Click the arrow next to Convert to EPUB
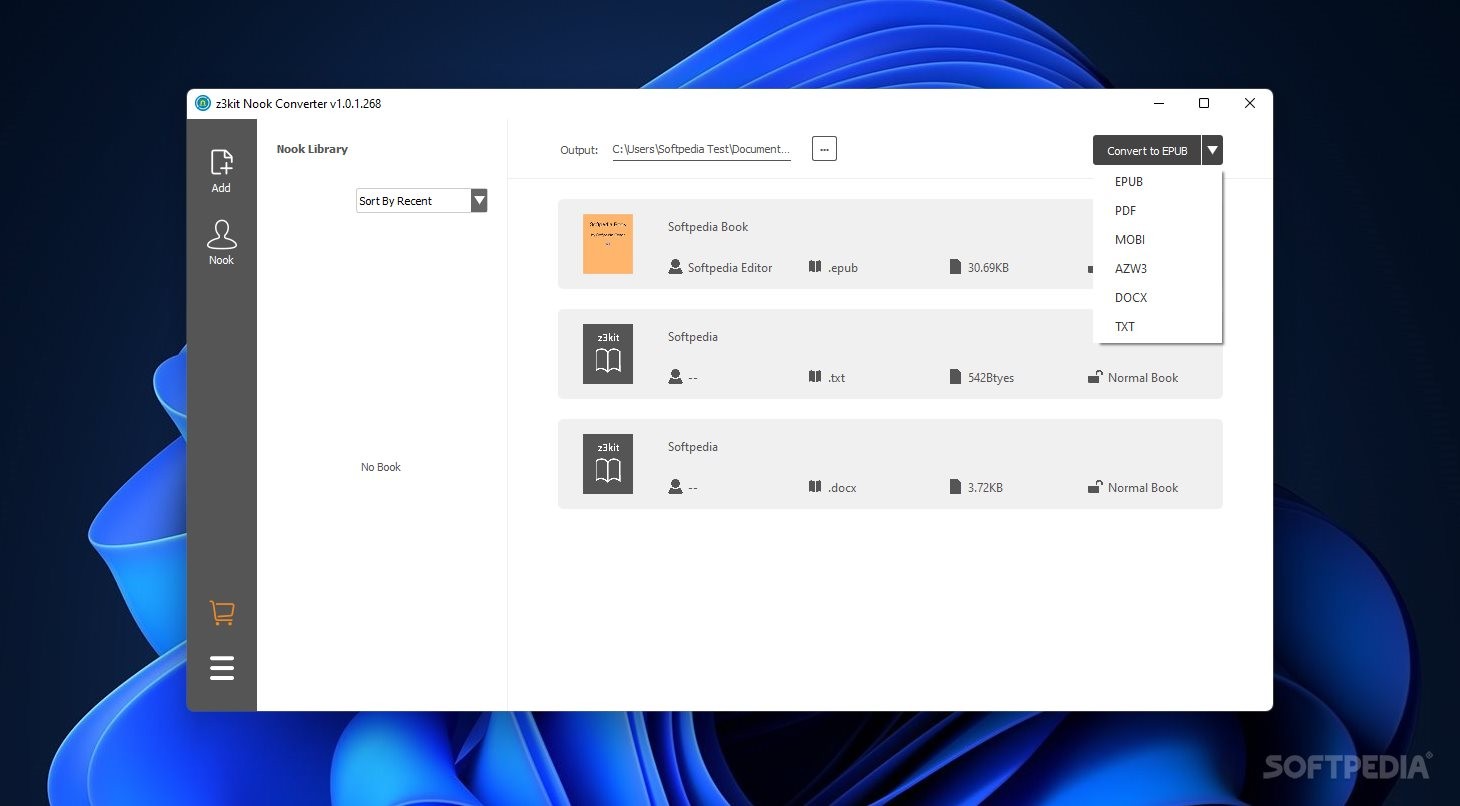 point(1212,150)
